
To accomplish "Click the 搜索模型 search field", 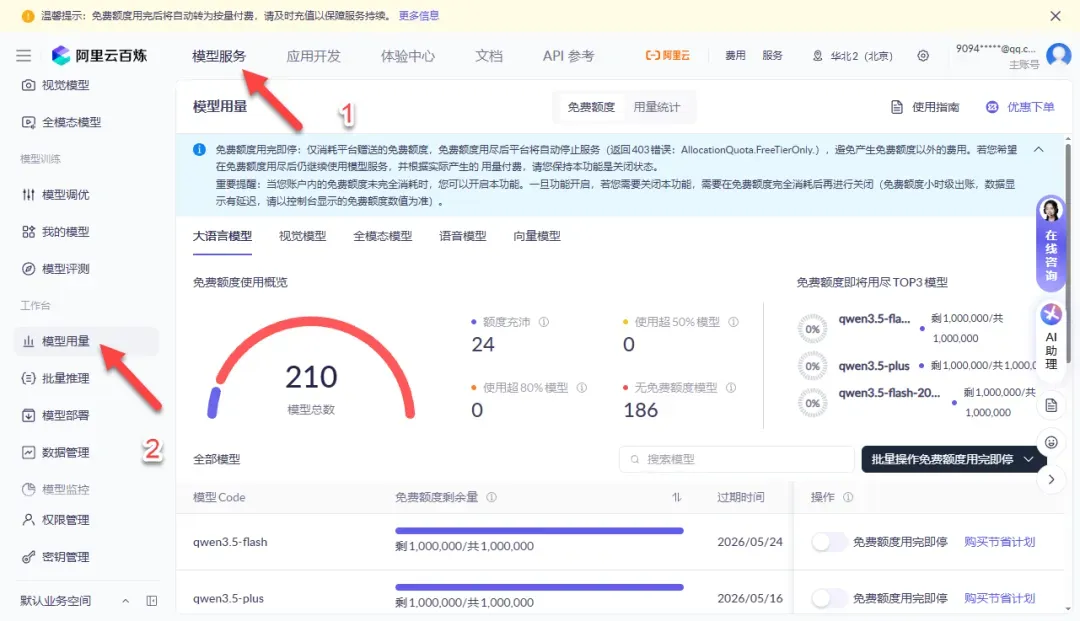I will coord(735,459).
